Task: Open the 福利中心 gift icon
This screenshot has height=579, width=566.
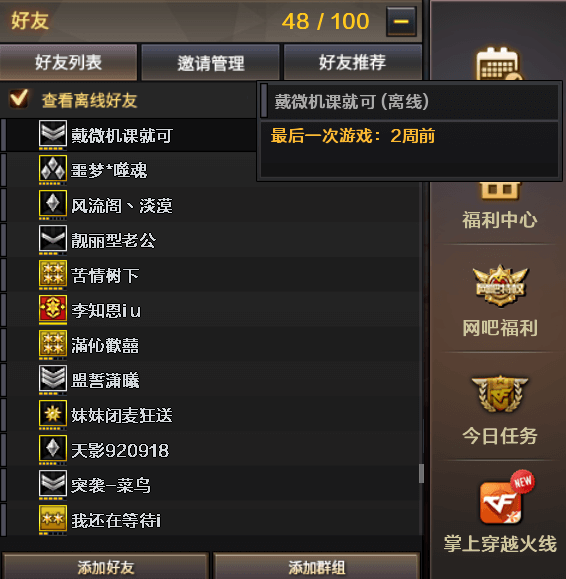Action: click(500, 191)
